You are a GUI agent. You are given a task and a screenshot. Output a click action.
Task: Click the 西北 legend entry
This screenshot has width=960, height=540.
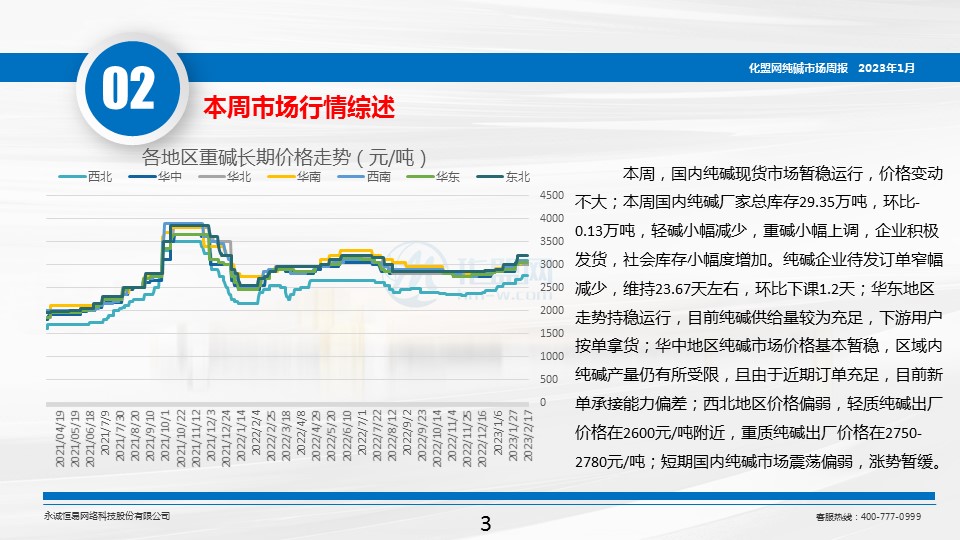pos(100,177)
